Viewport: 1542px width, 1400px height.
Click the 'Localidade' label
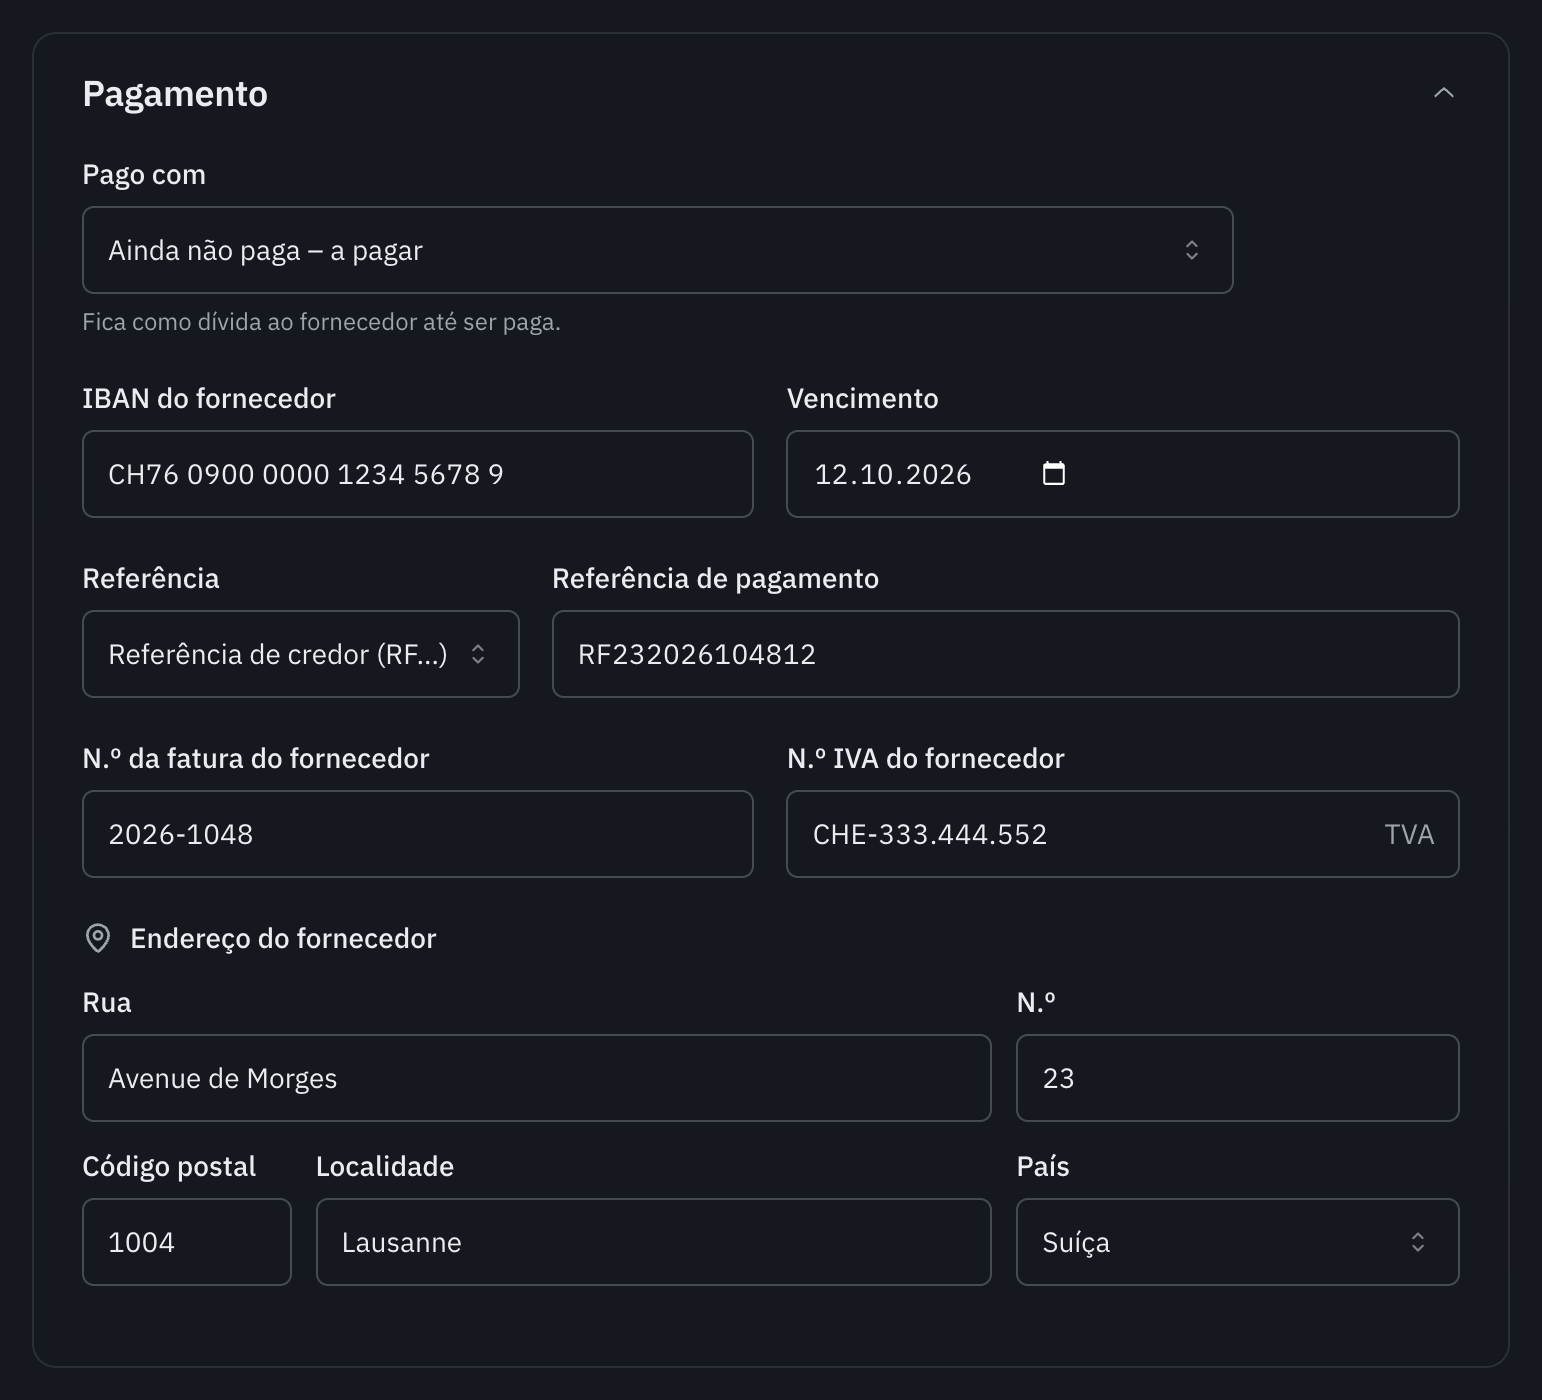385,1166
